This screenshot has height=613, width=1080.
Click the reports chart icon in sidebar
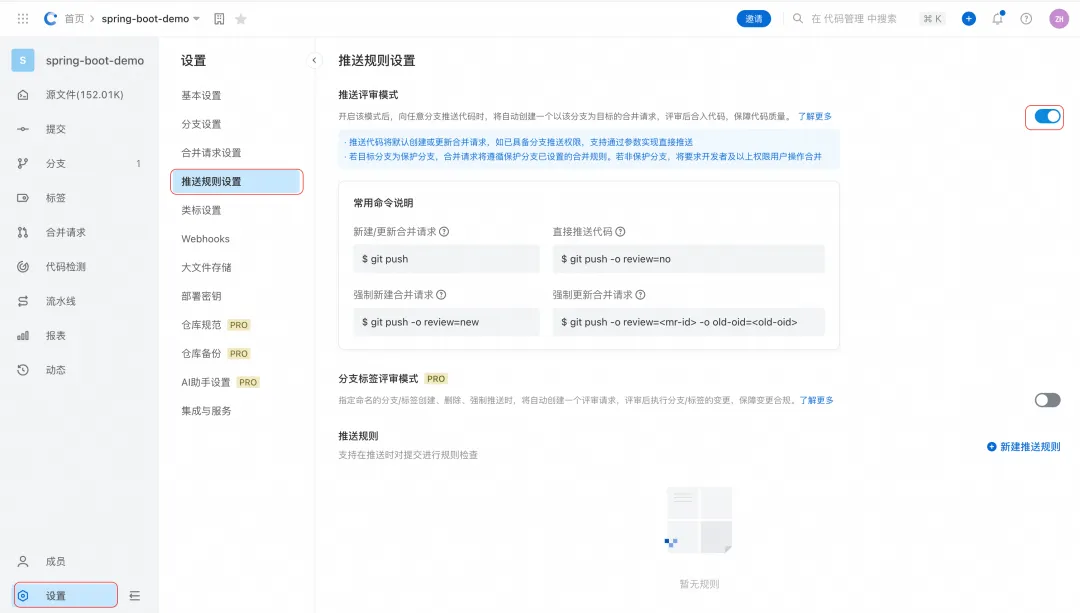click(x=23, y=335)
